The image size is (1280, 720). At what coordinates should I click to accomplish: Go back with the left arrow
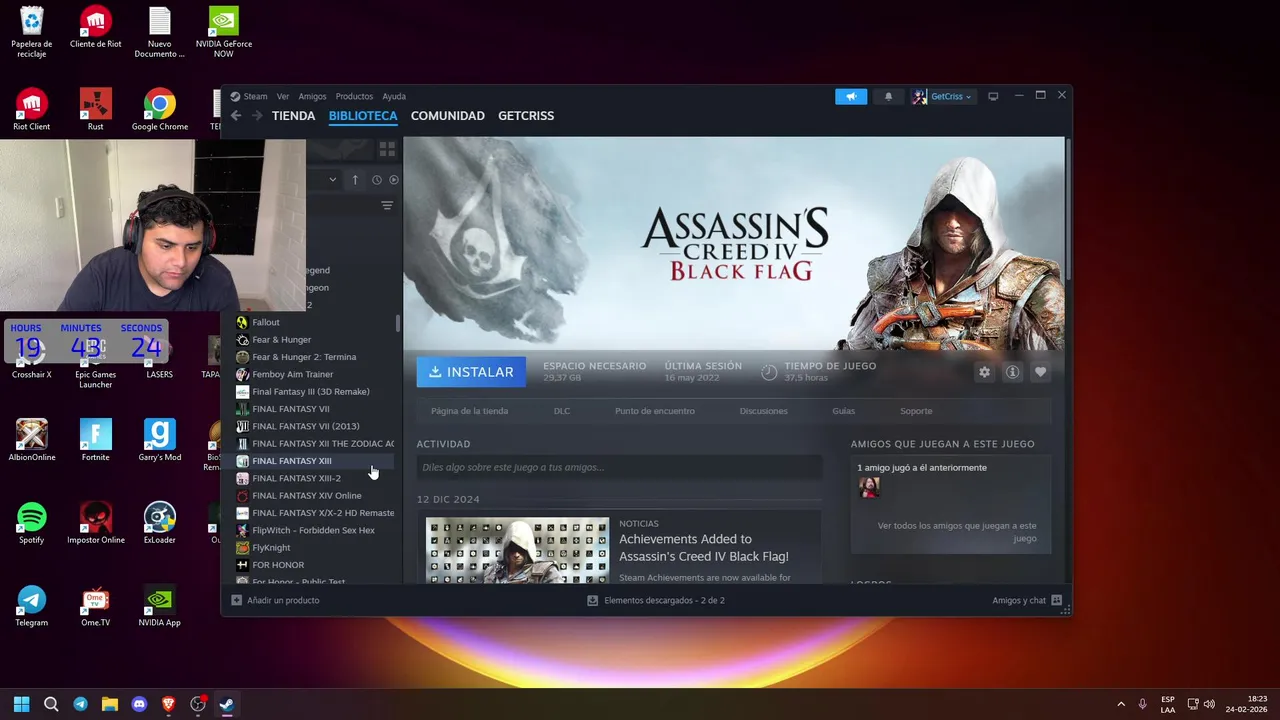click(236, 116)
